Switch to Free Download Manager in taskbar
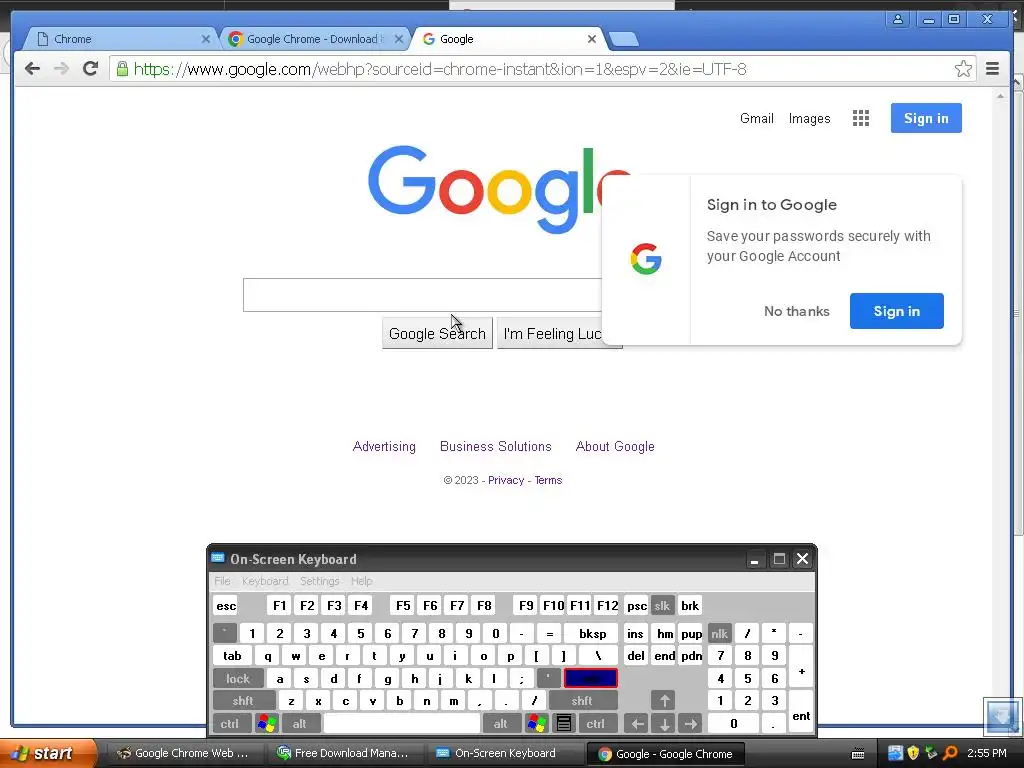1024x768 pixels. 344,753
